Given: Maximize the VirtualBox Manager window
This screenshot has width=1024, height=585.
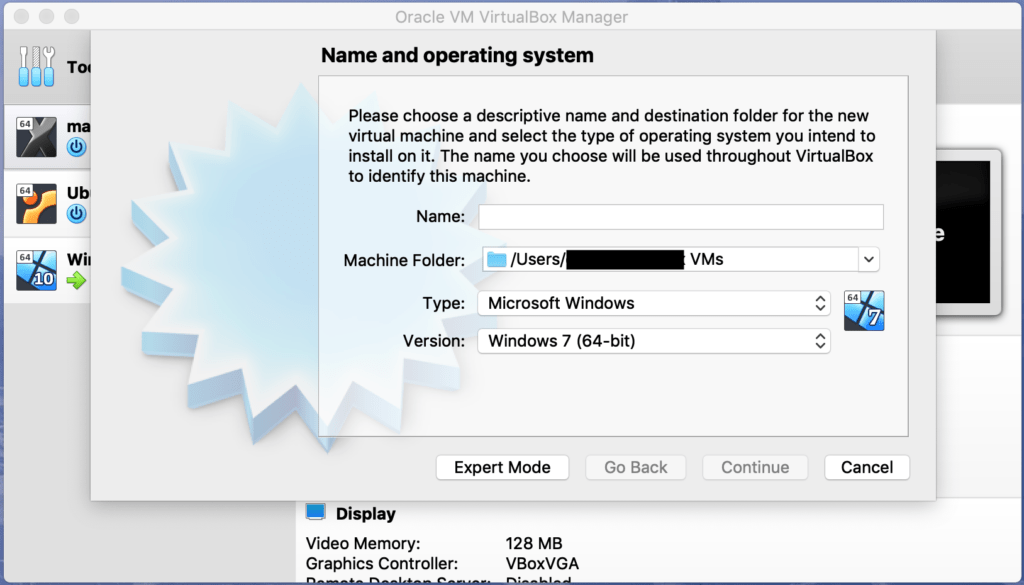Looking at the screenshot, I should pos(71,16).
